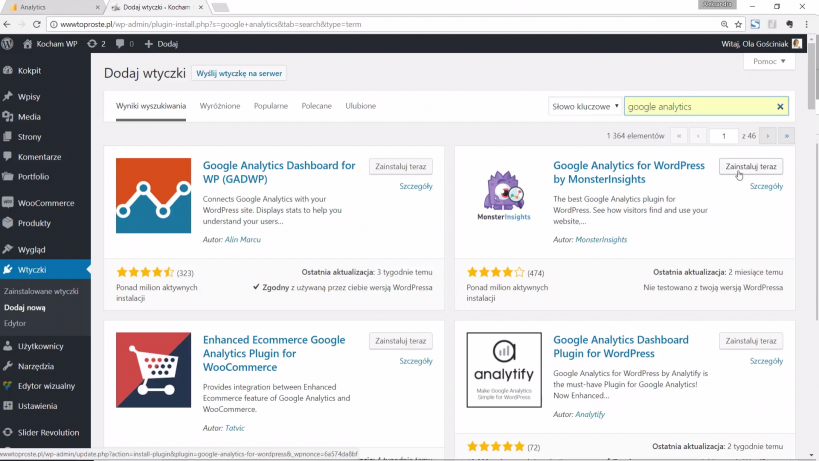The height and width of the screenshot is (461, 819).
Task: Click the Użytkownicy user icon
Action: 7,346
